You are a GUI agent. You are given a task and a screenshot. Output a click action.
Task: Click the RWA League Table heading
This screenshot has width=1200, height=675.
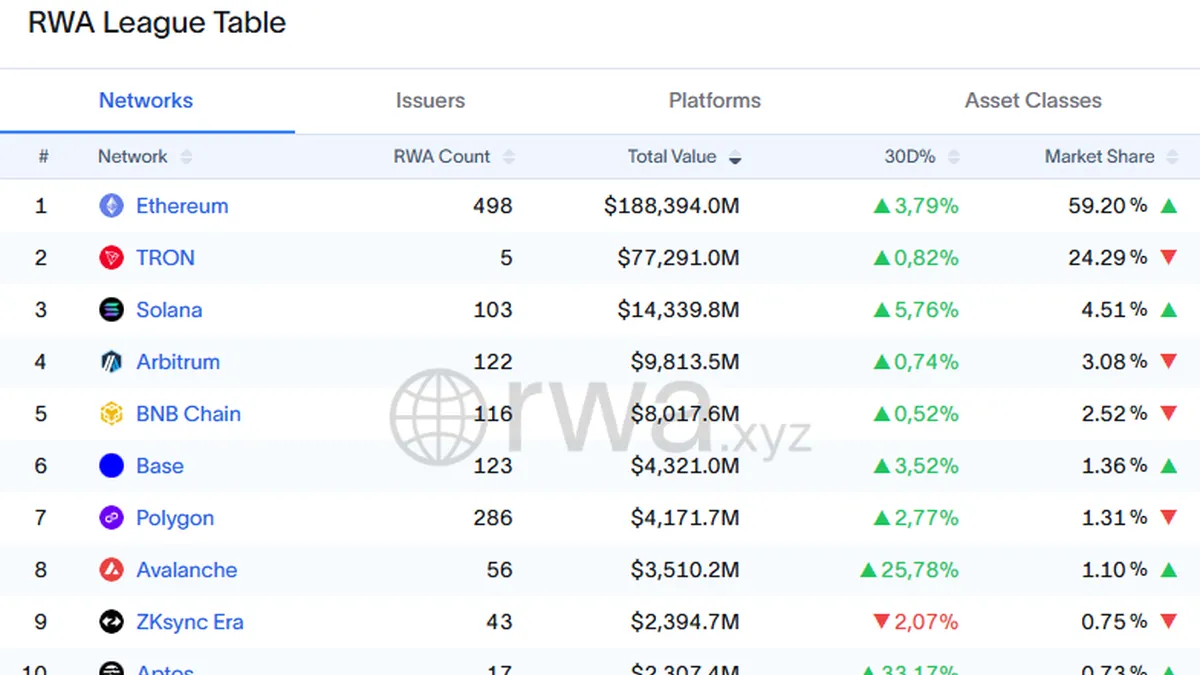pos(157,23)
